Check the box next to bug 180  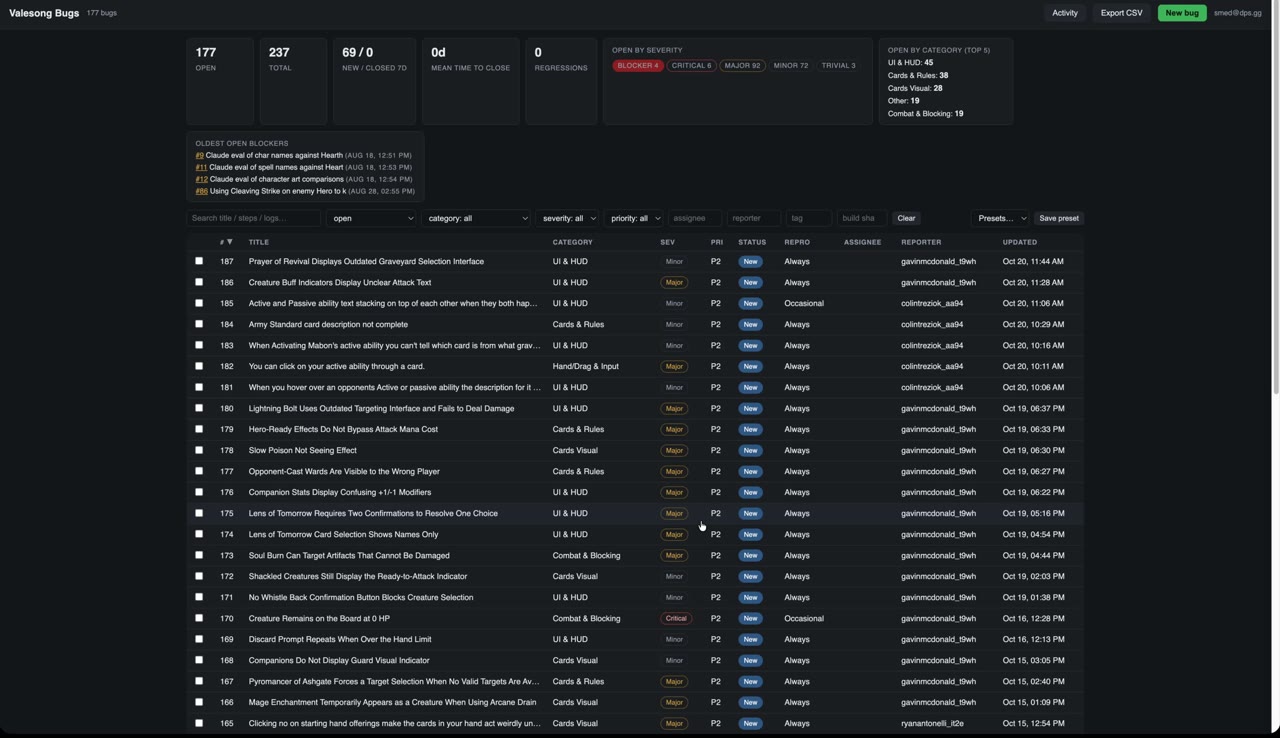point(199,408)
